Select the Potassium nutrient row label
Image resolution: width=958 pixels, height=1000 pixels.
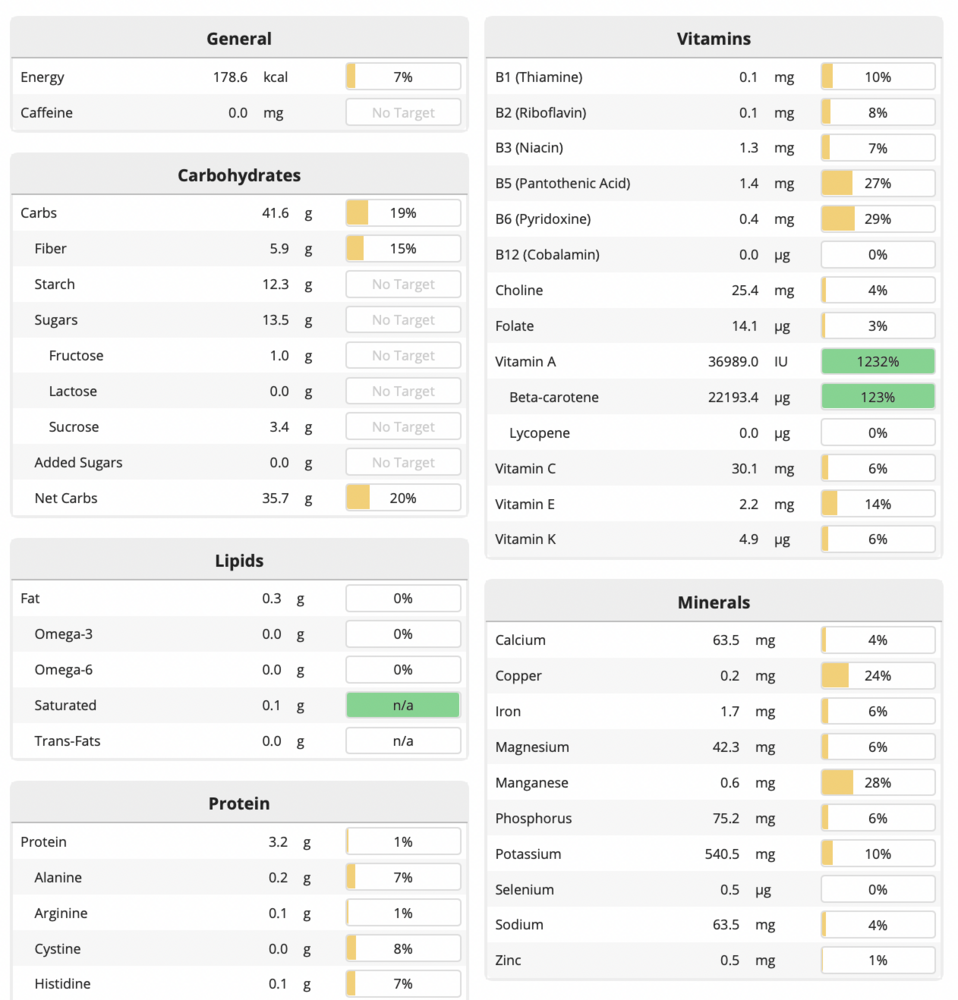point(528,854)
